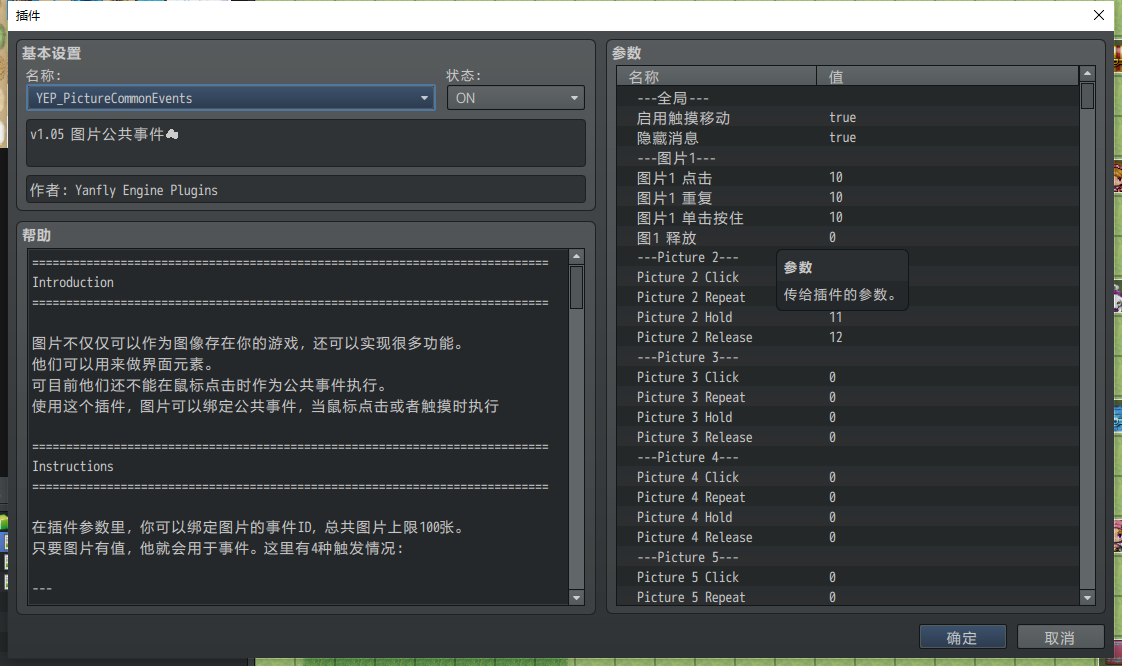The width and height of the screenshot is (1122, 666).
Task: Select the Picture 4 Repeat row
Action: (x=848, y=498)
